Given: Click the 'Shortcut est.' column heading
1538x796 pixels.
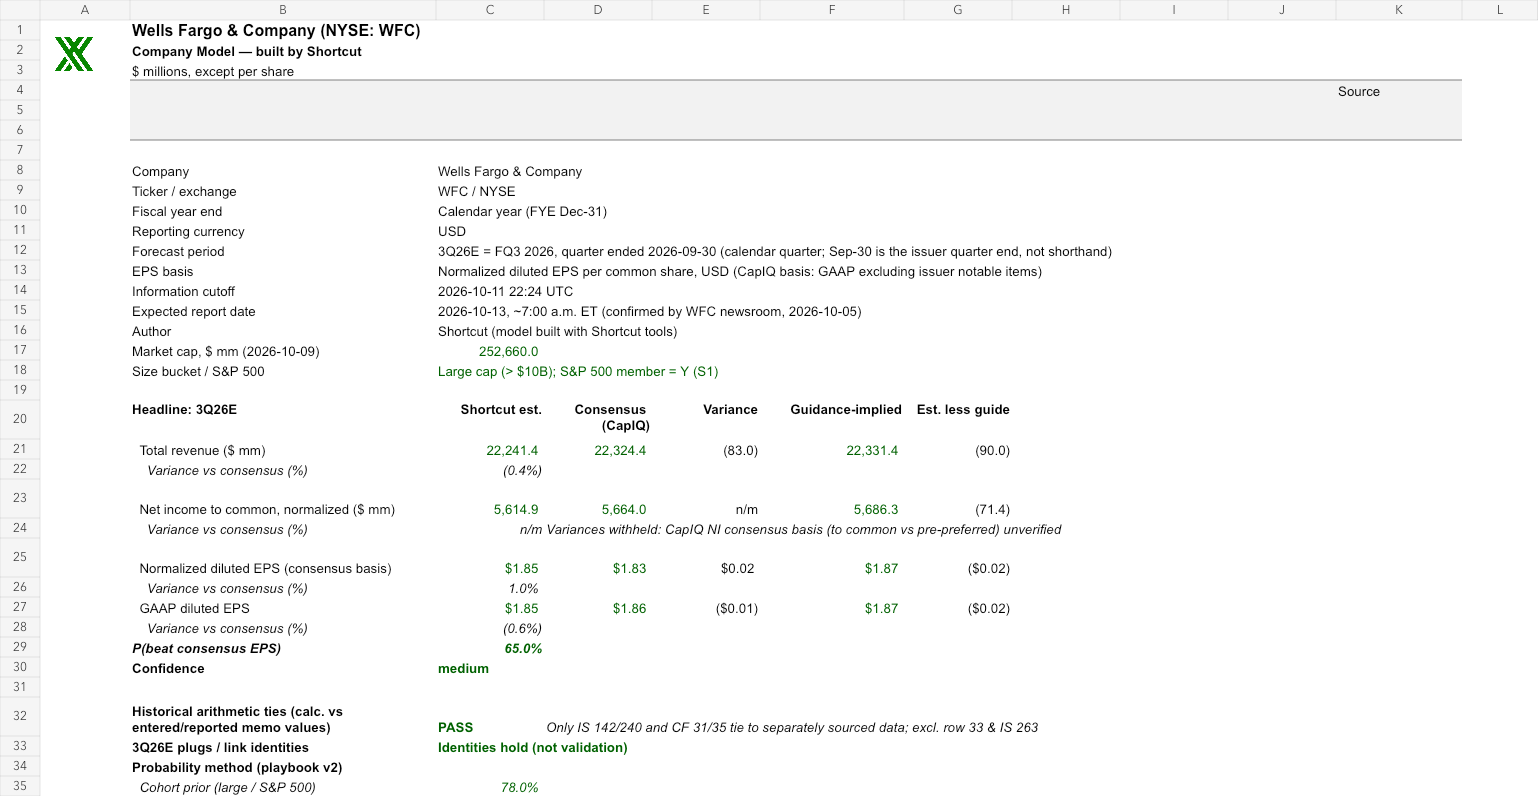Looking at the screenshot, I should pyautogui.click(x=501, y=409).
